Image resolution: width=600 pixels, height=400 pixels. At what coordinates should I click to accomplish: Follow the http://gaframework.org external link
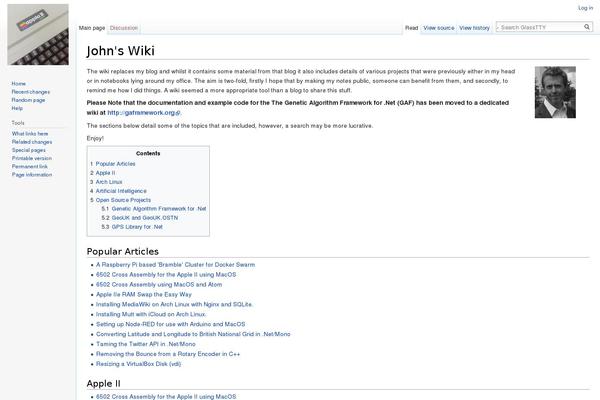143,113
